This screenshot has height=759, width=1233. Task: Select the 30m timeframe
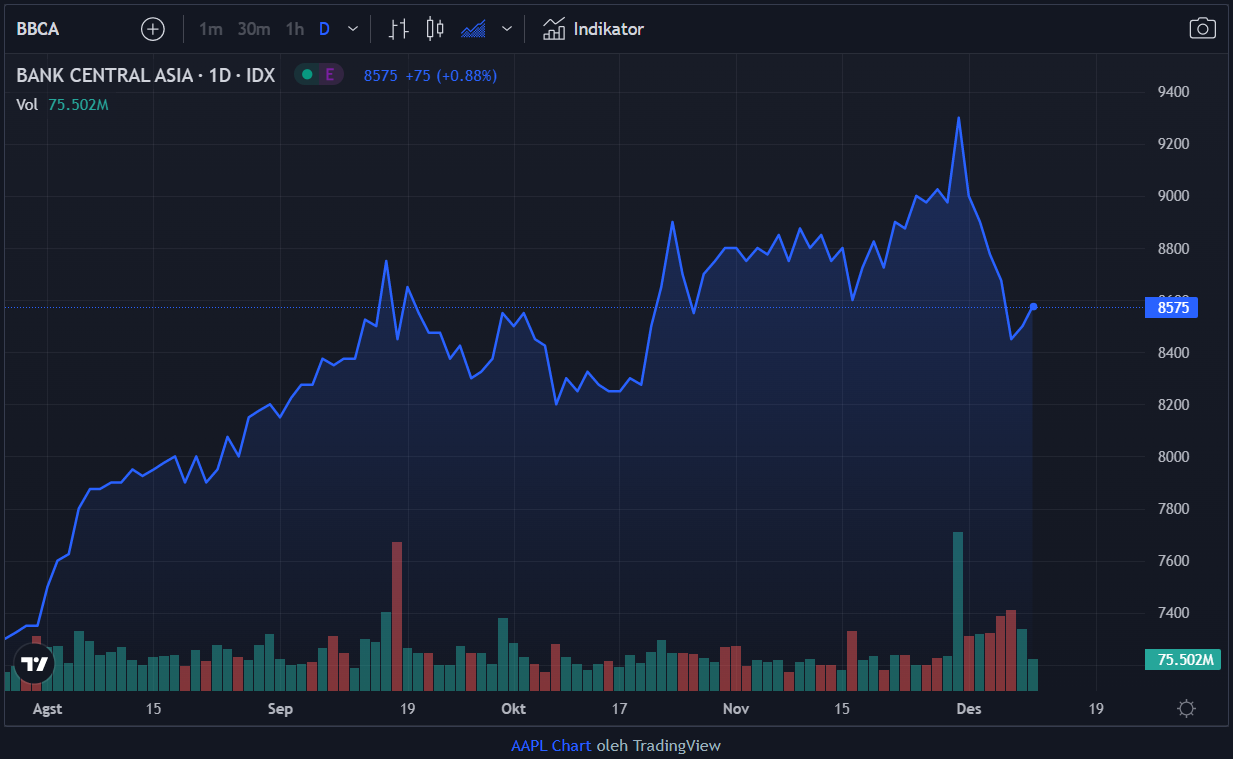point(254,29)
